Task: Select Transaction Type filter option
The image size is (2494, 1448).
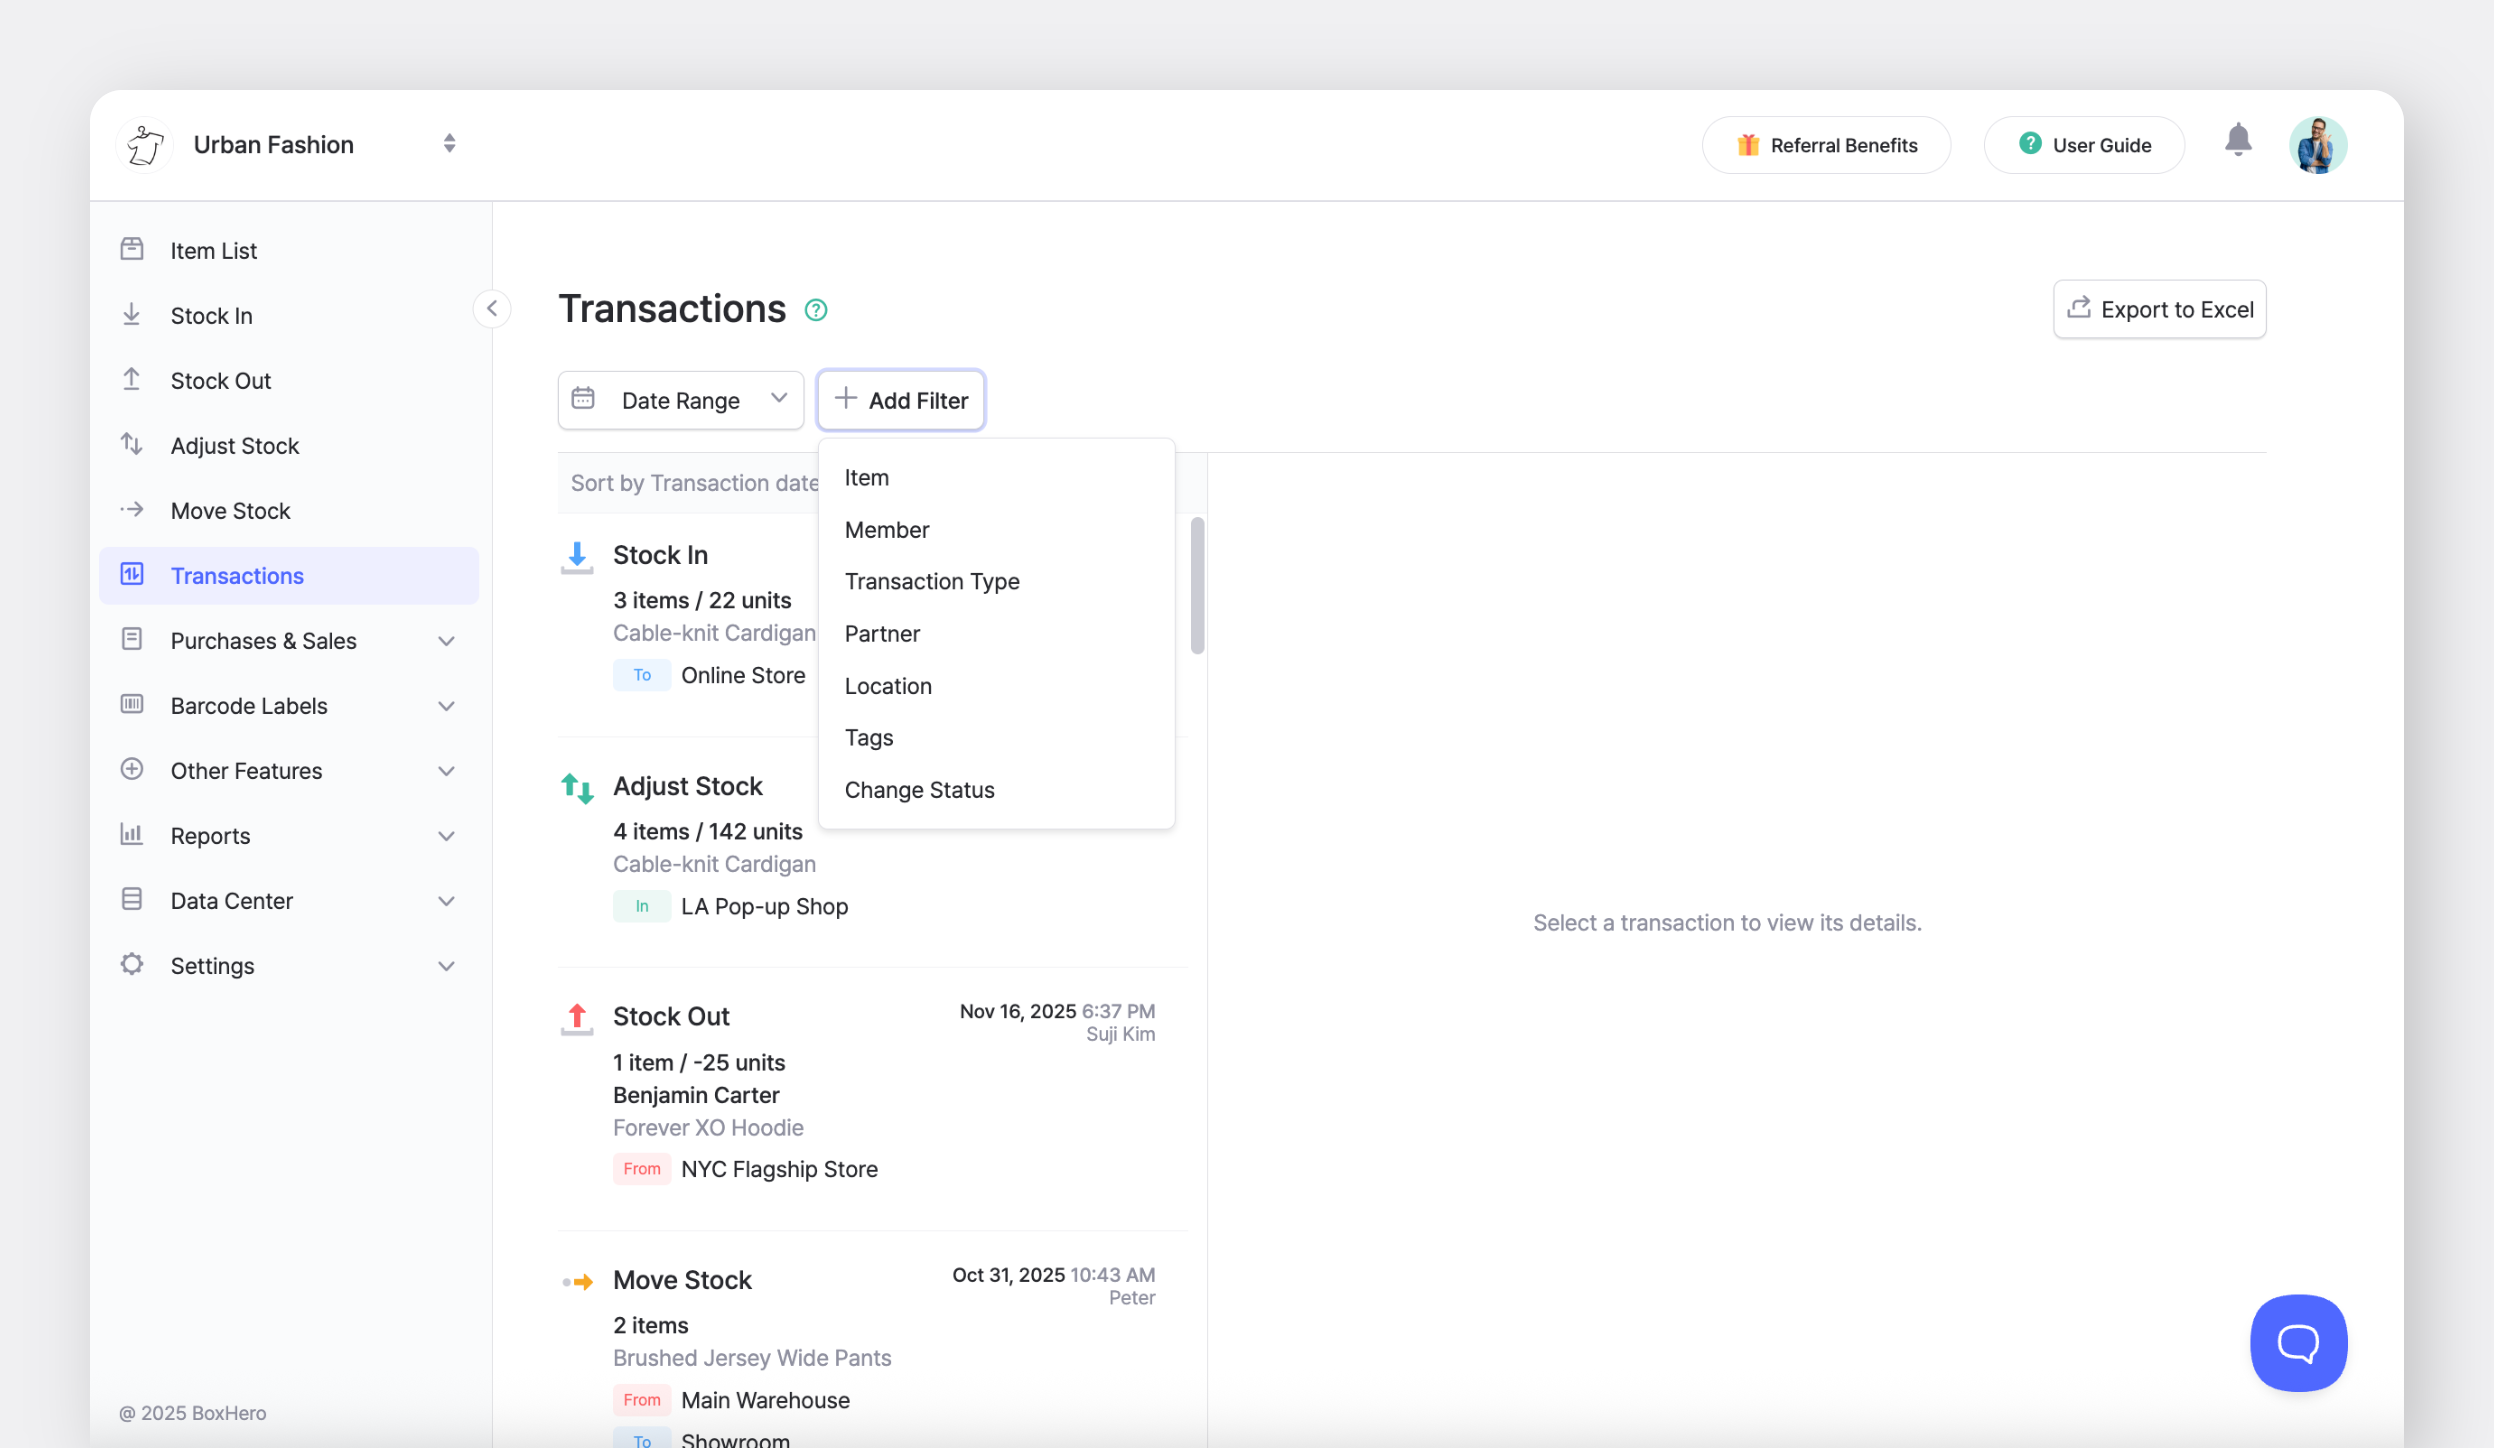Action: 931,582
